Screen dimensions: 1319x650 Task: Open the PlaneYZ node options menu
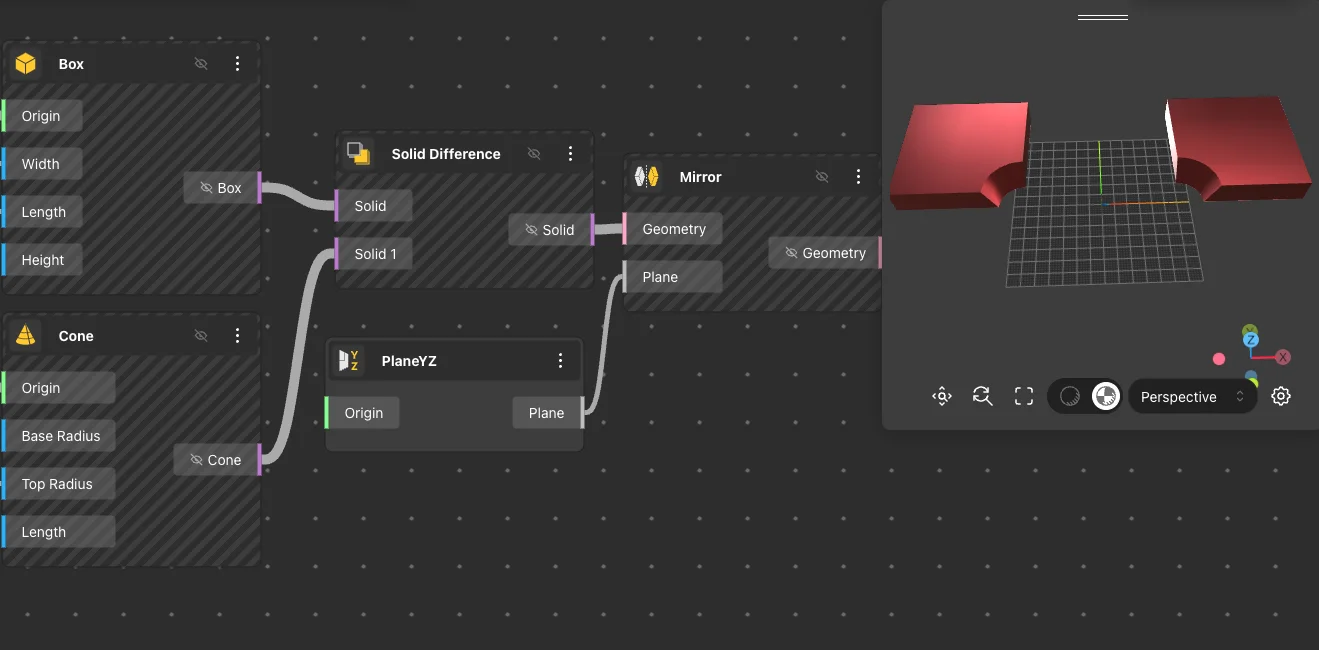(560, 361)
